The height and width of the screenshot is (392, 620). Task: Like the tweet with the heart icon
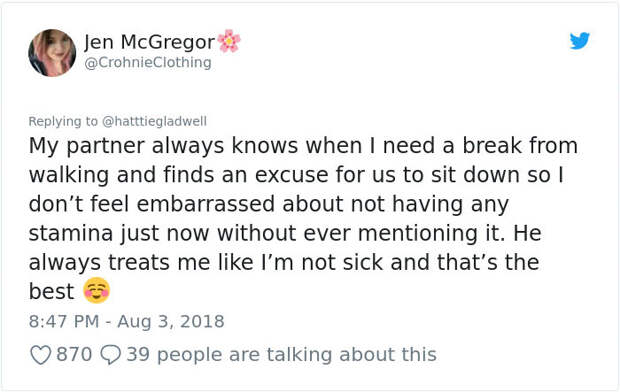(x=41, y=354)
